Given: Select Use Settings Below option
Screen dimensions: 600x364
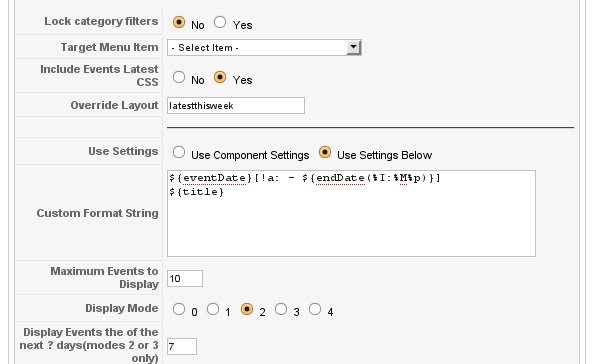Looking at the screenshot, I should [325, 152].
